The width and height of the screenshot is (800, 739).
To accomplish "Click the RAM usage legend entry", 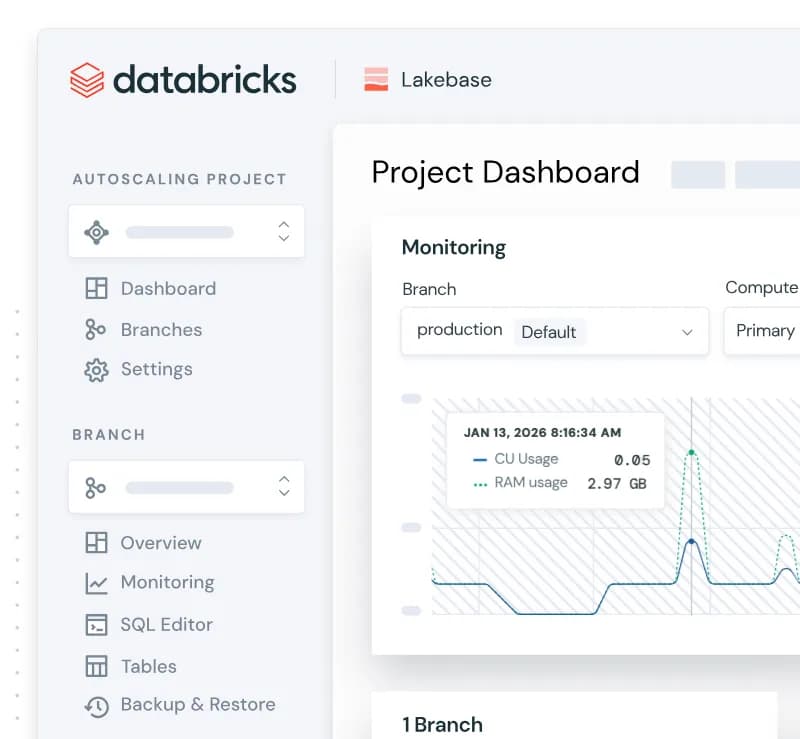I will point(520,483).
